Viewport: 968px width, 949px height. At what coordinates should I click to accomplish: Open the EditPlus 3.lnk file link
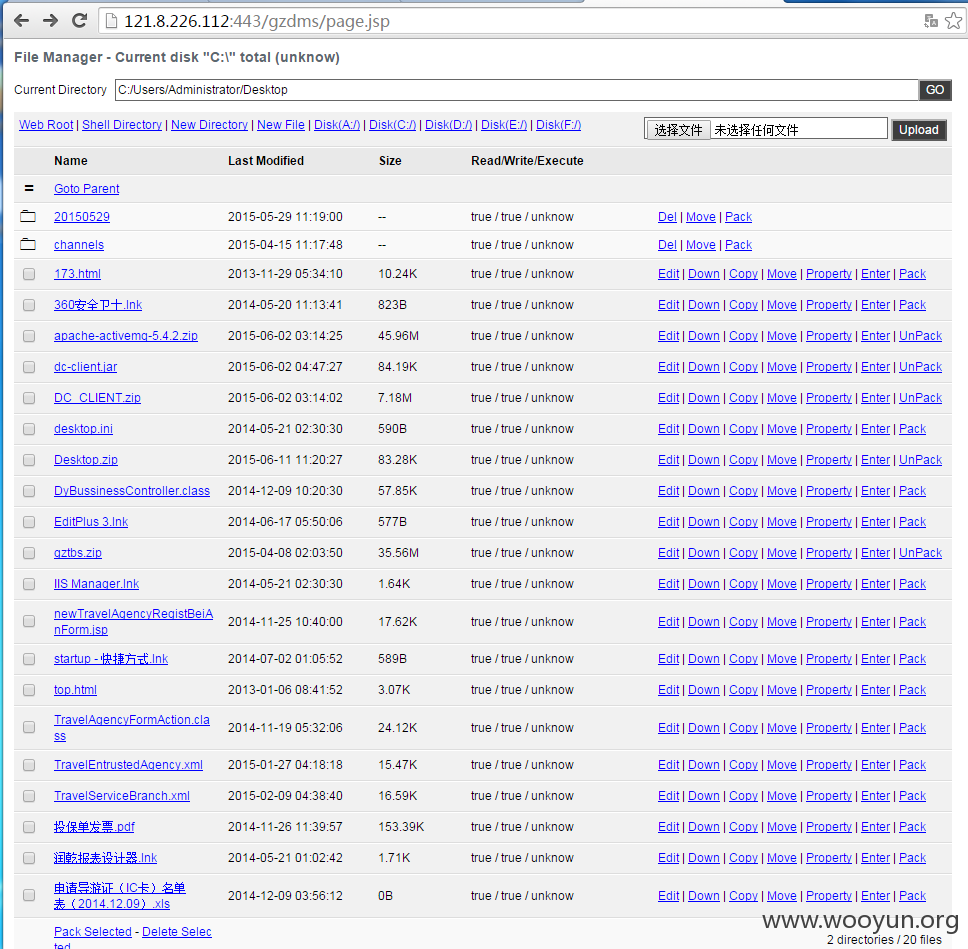91,522
